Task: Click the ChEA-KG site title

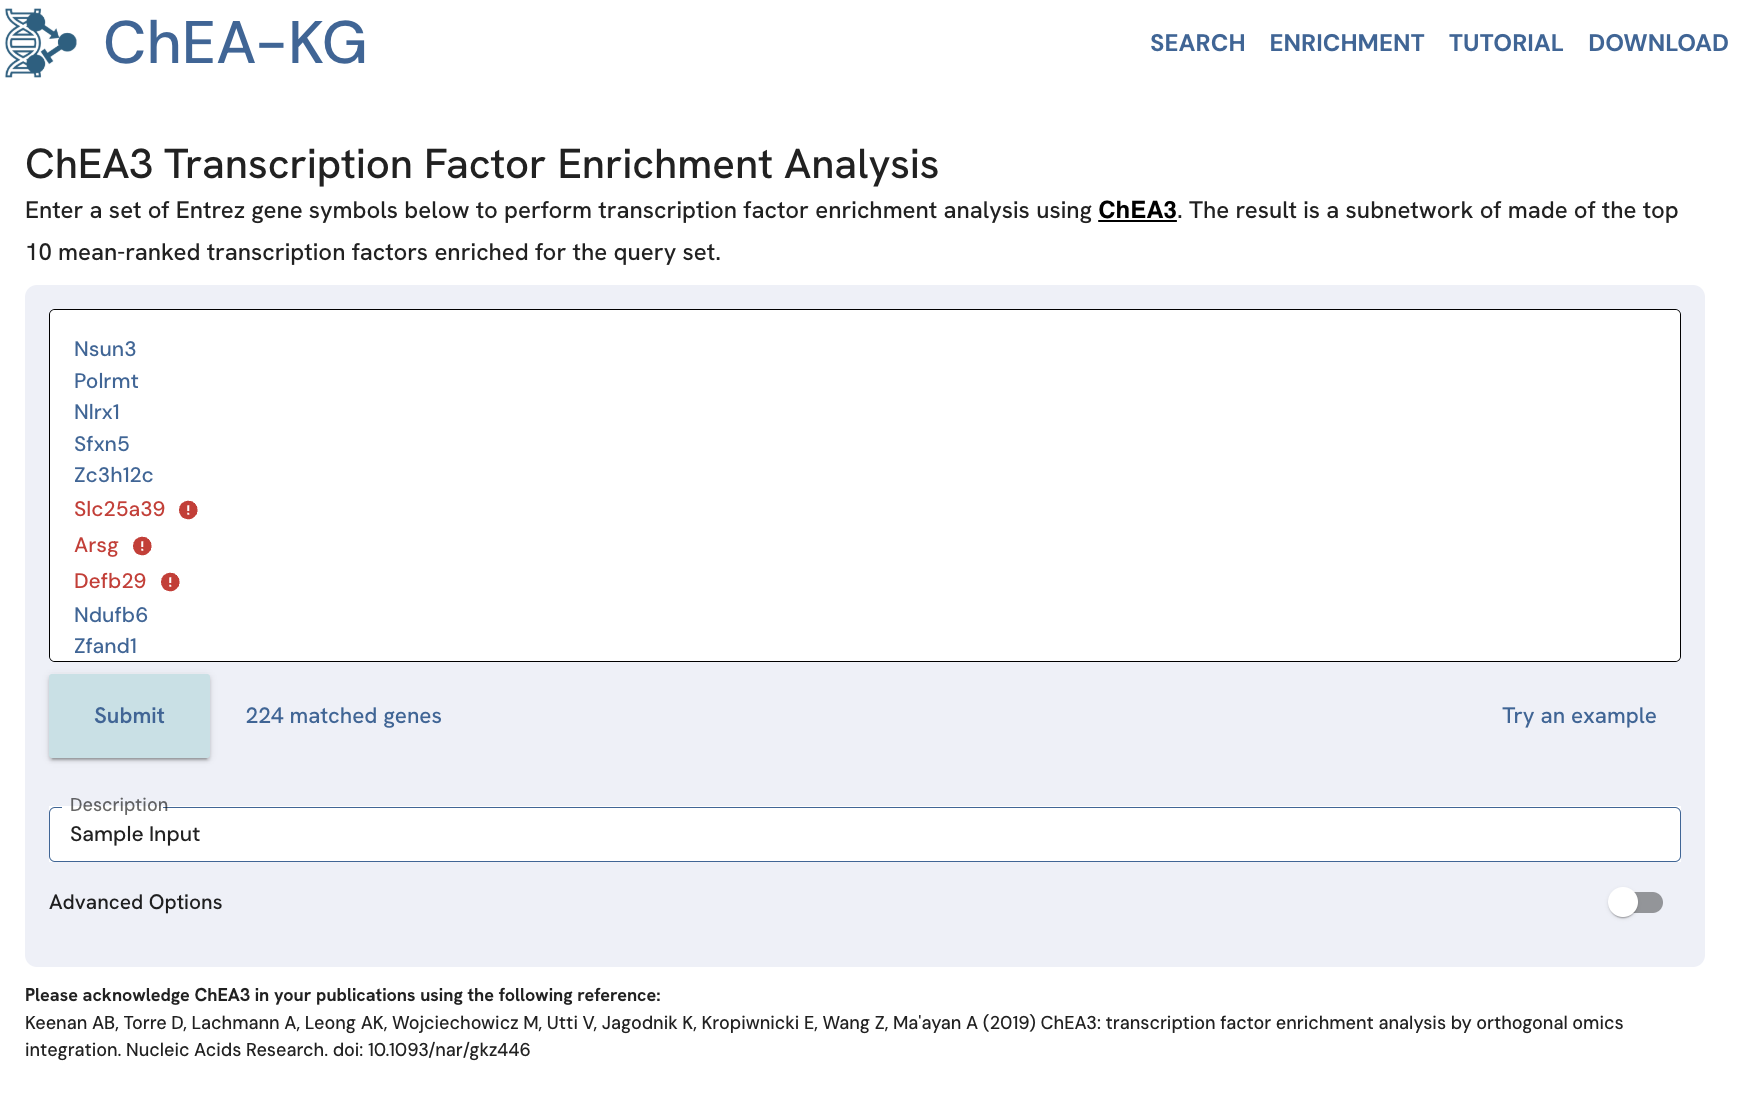Action: (235, 43)
